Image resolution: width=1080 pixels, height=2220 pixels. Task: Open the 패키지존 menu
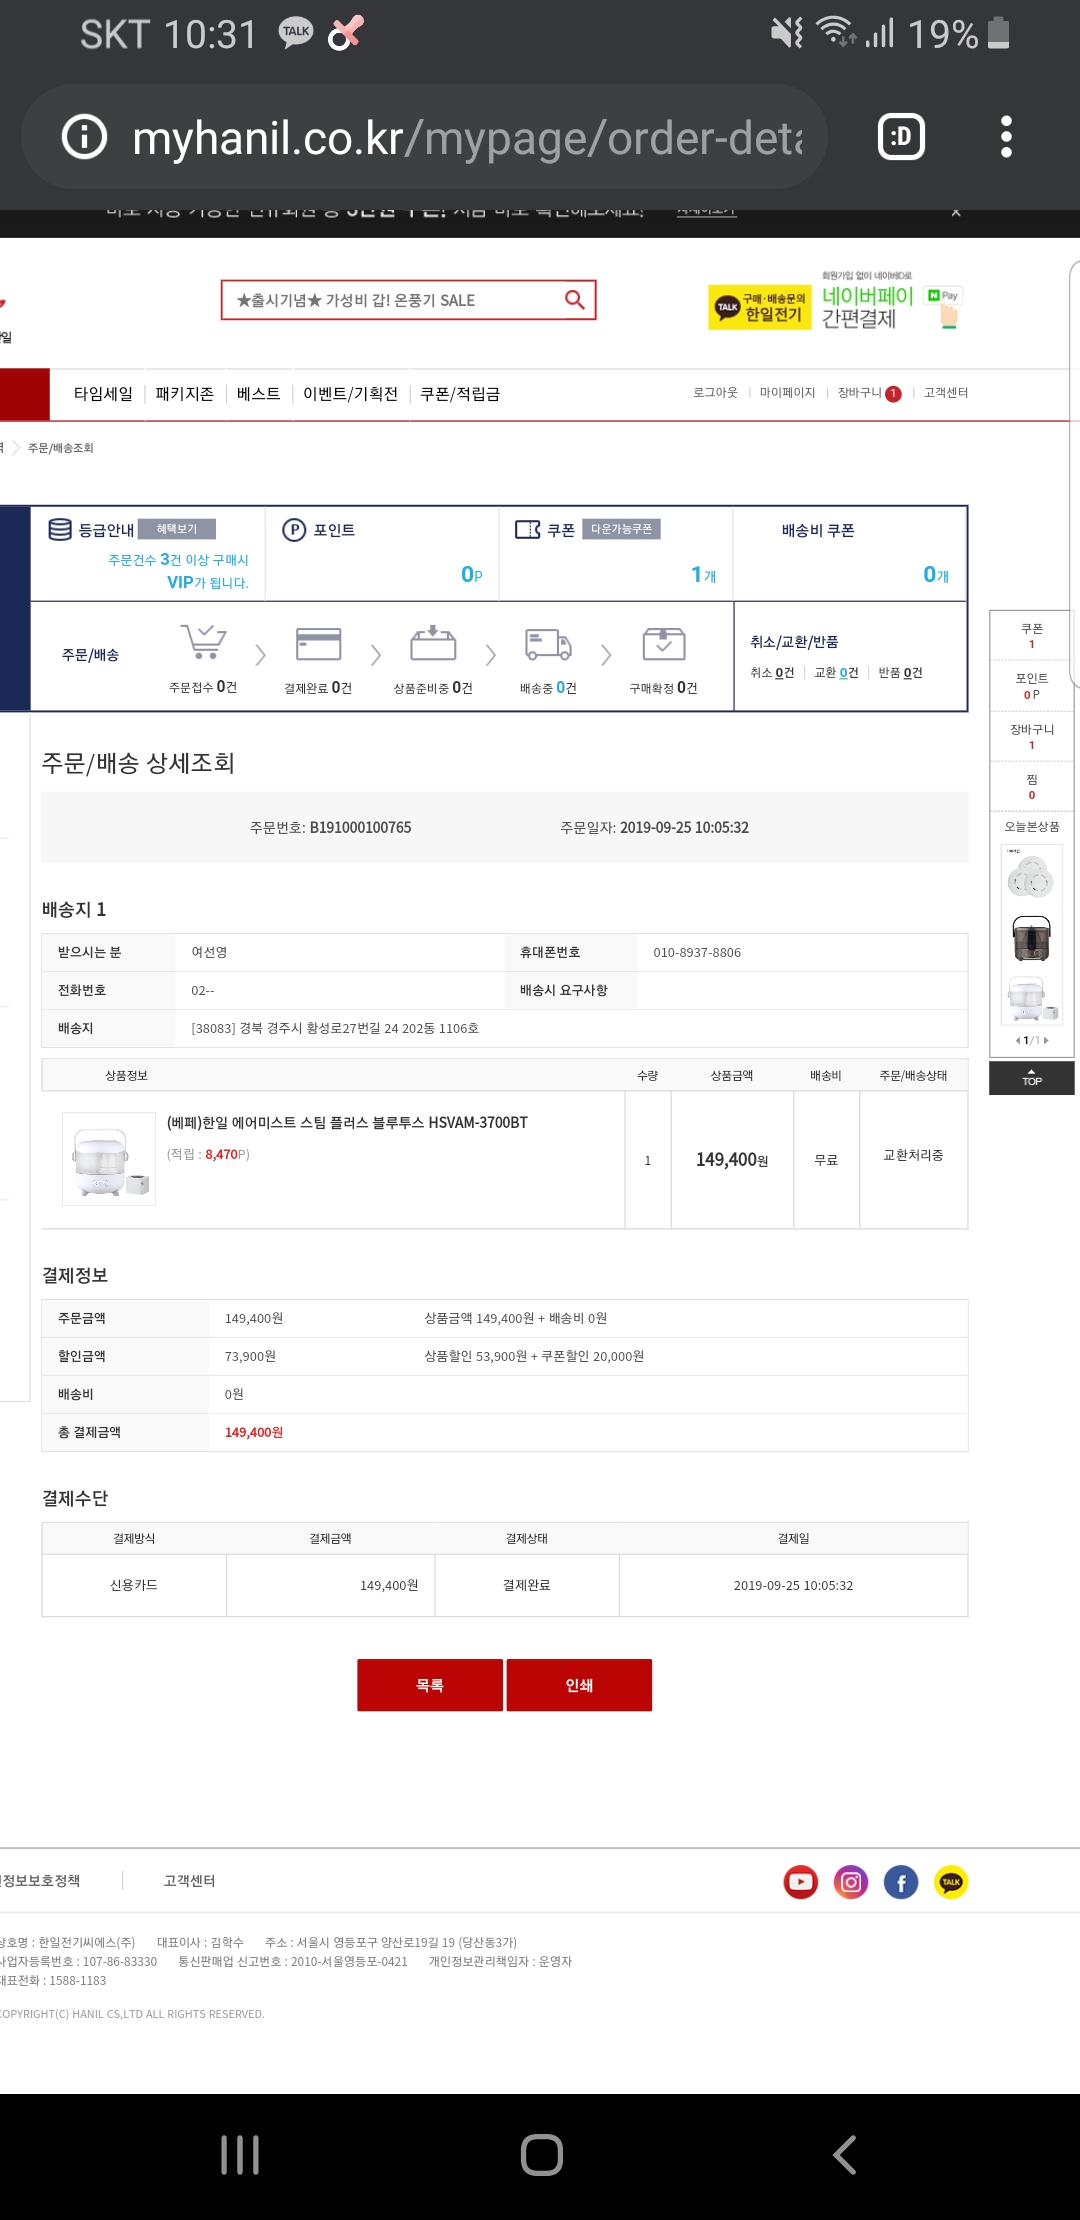pyautogui.click(x=185, y=394)
